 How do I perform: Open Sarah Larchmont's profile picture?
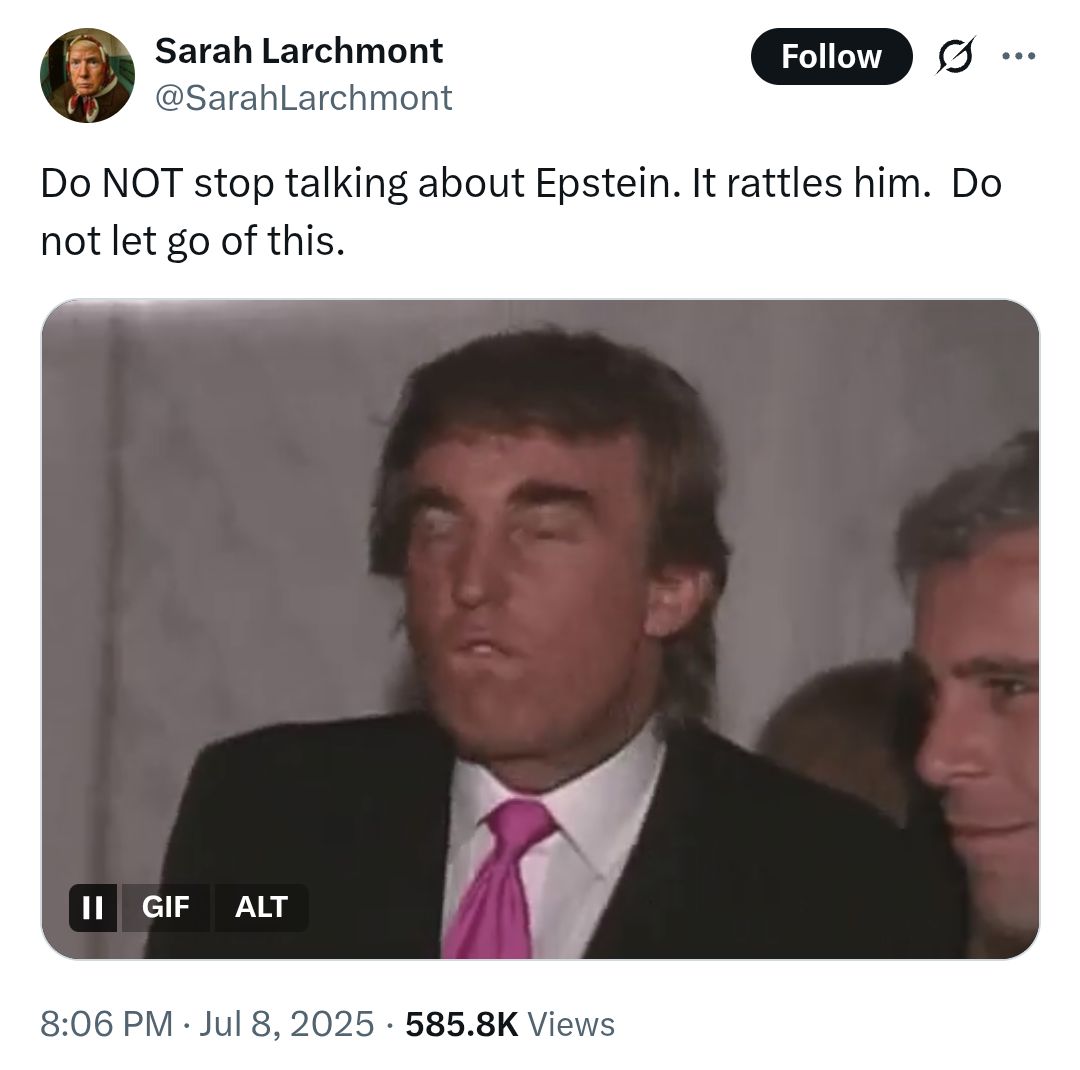87,75
